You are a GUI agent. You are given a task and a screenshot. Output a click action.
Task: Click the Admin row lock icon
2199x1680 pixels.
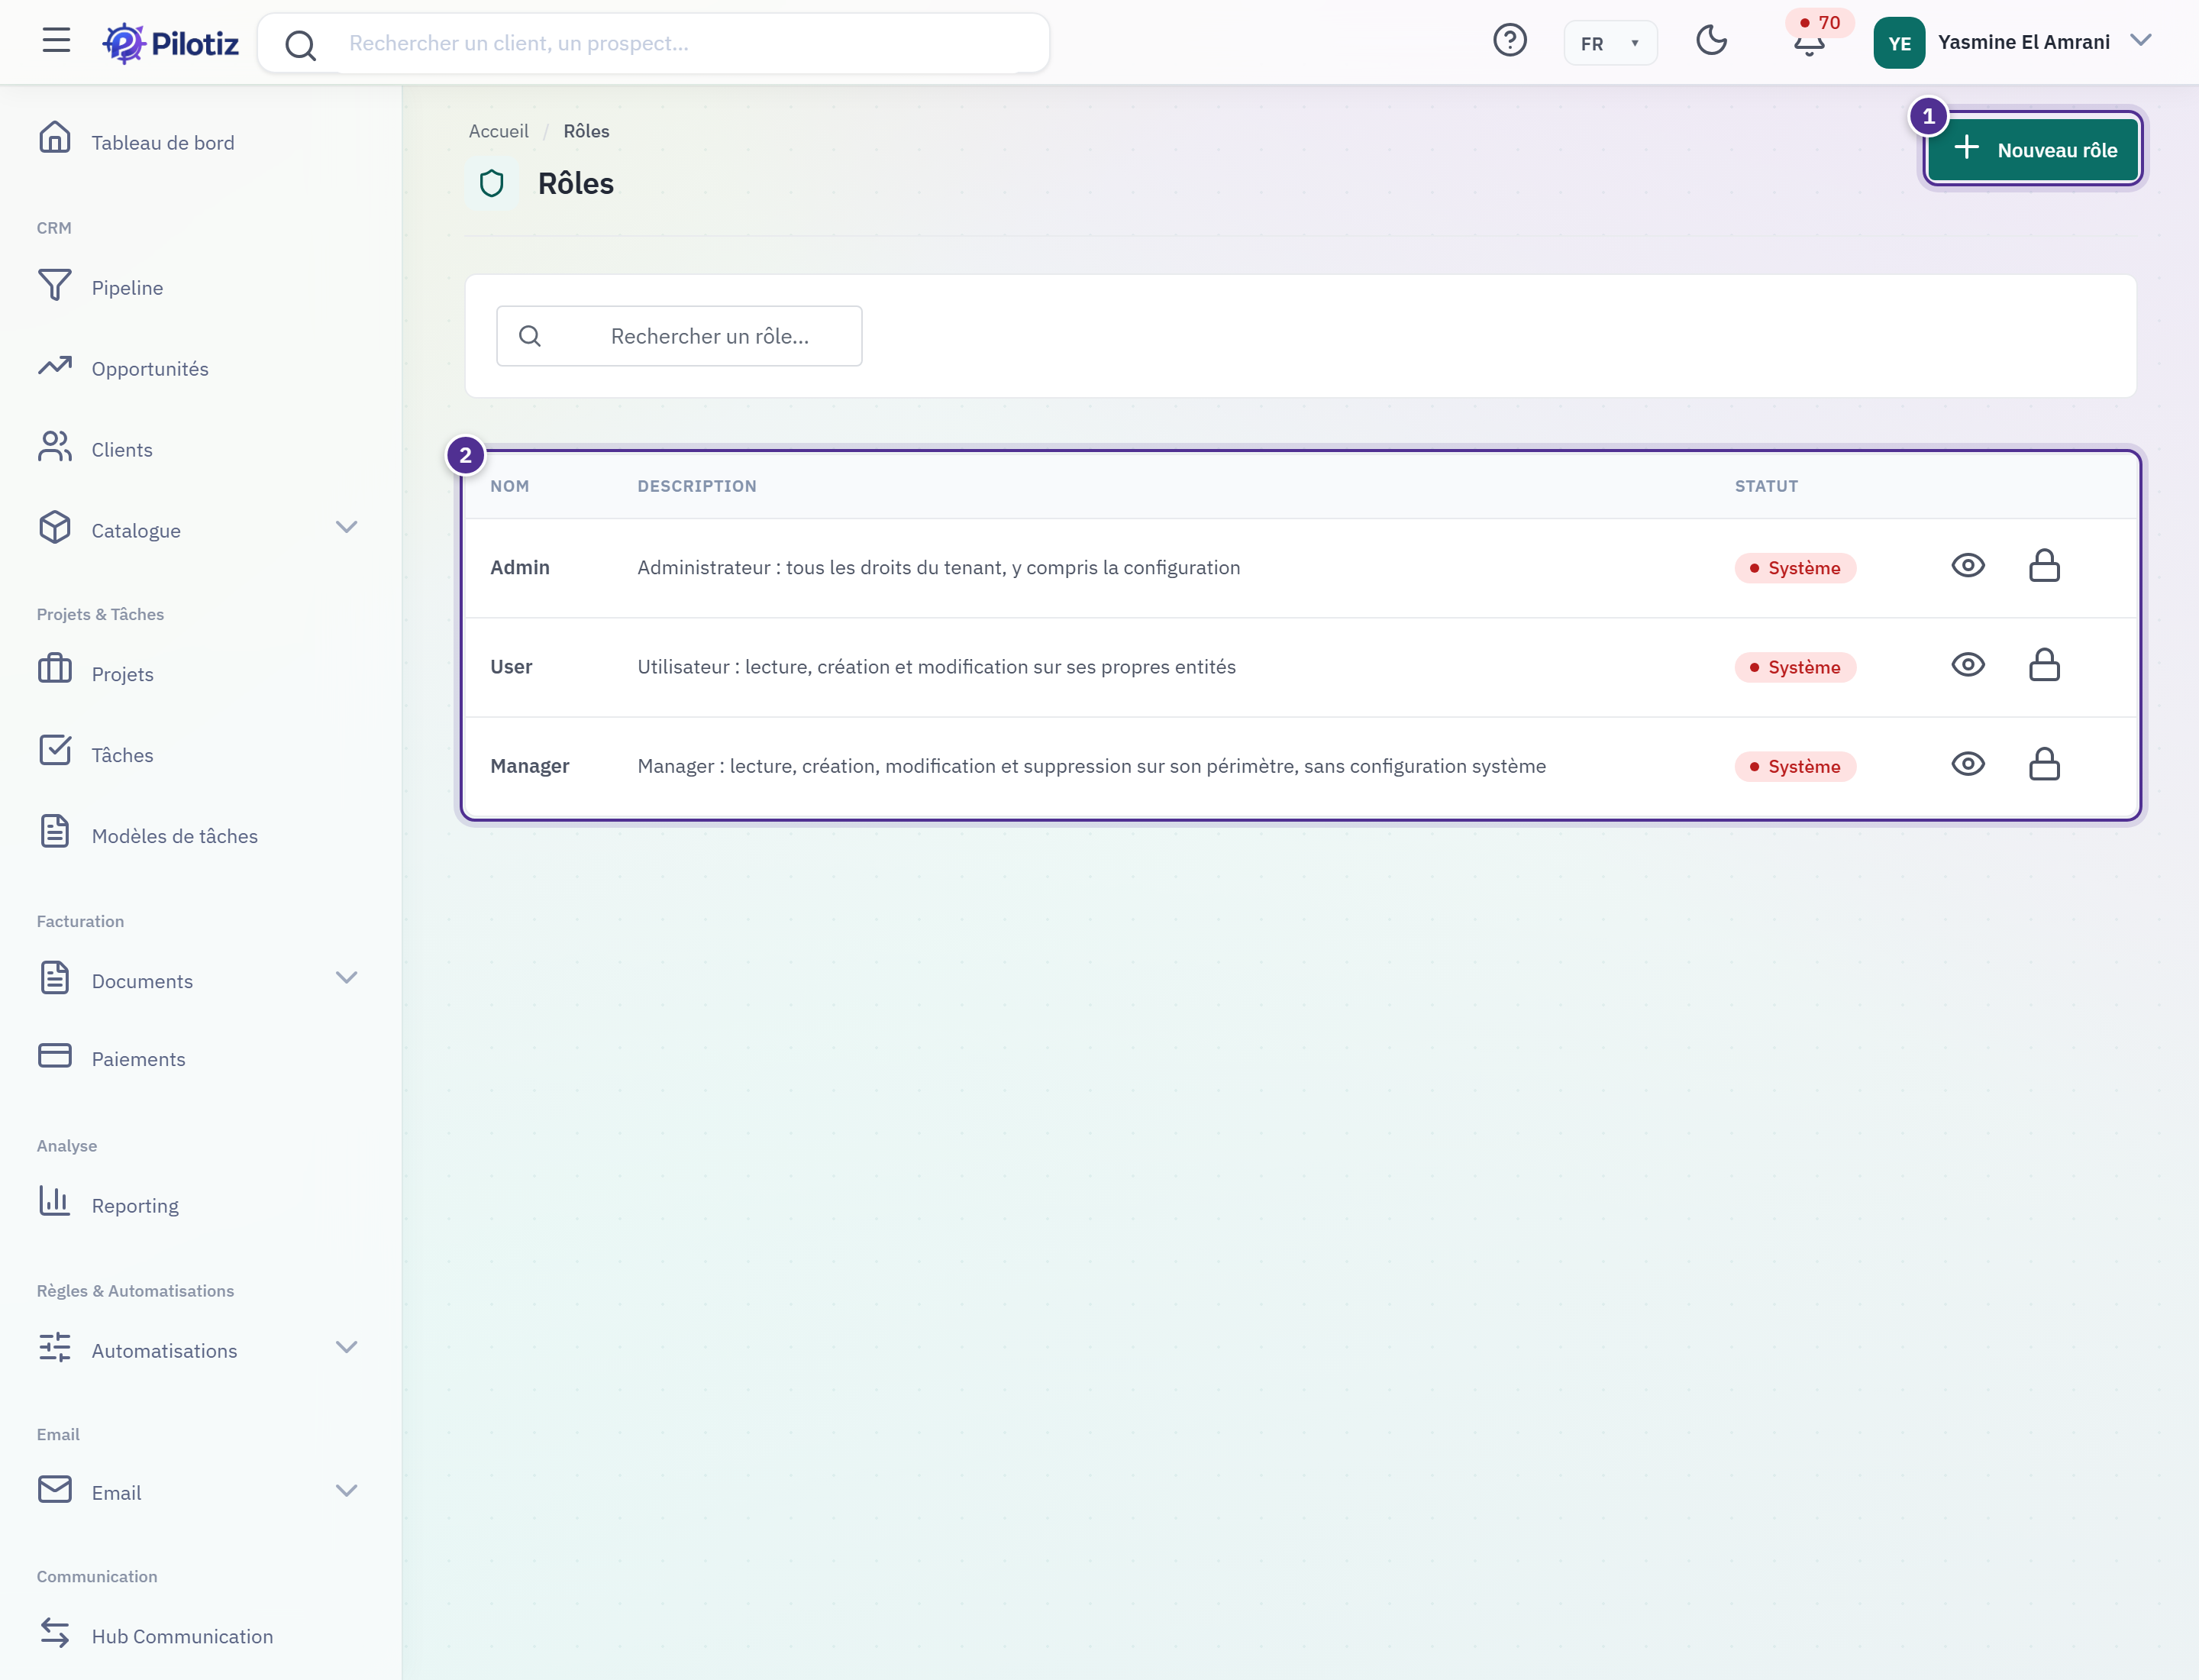tap(2044, 566)
